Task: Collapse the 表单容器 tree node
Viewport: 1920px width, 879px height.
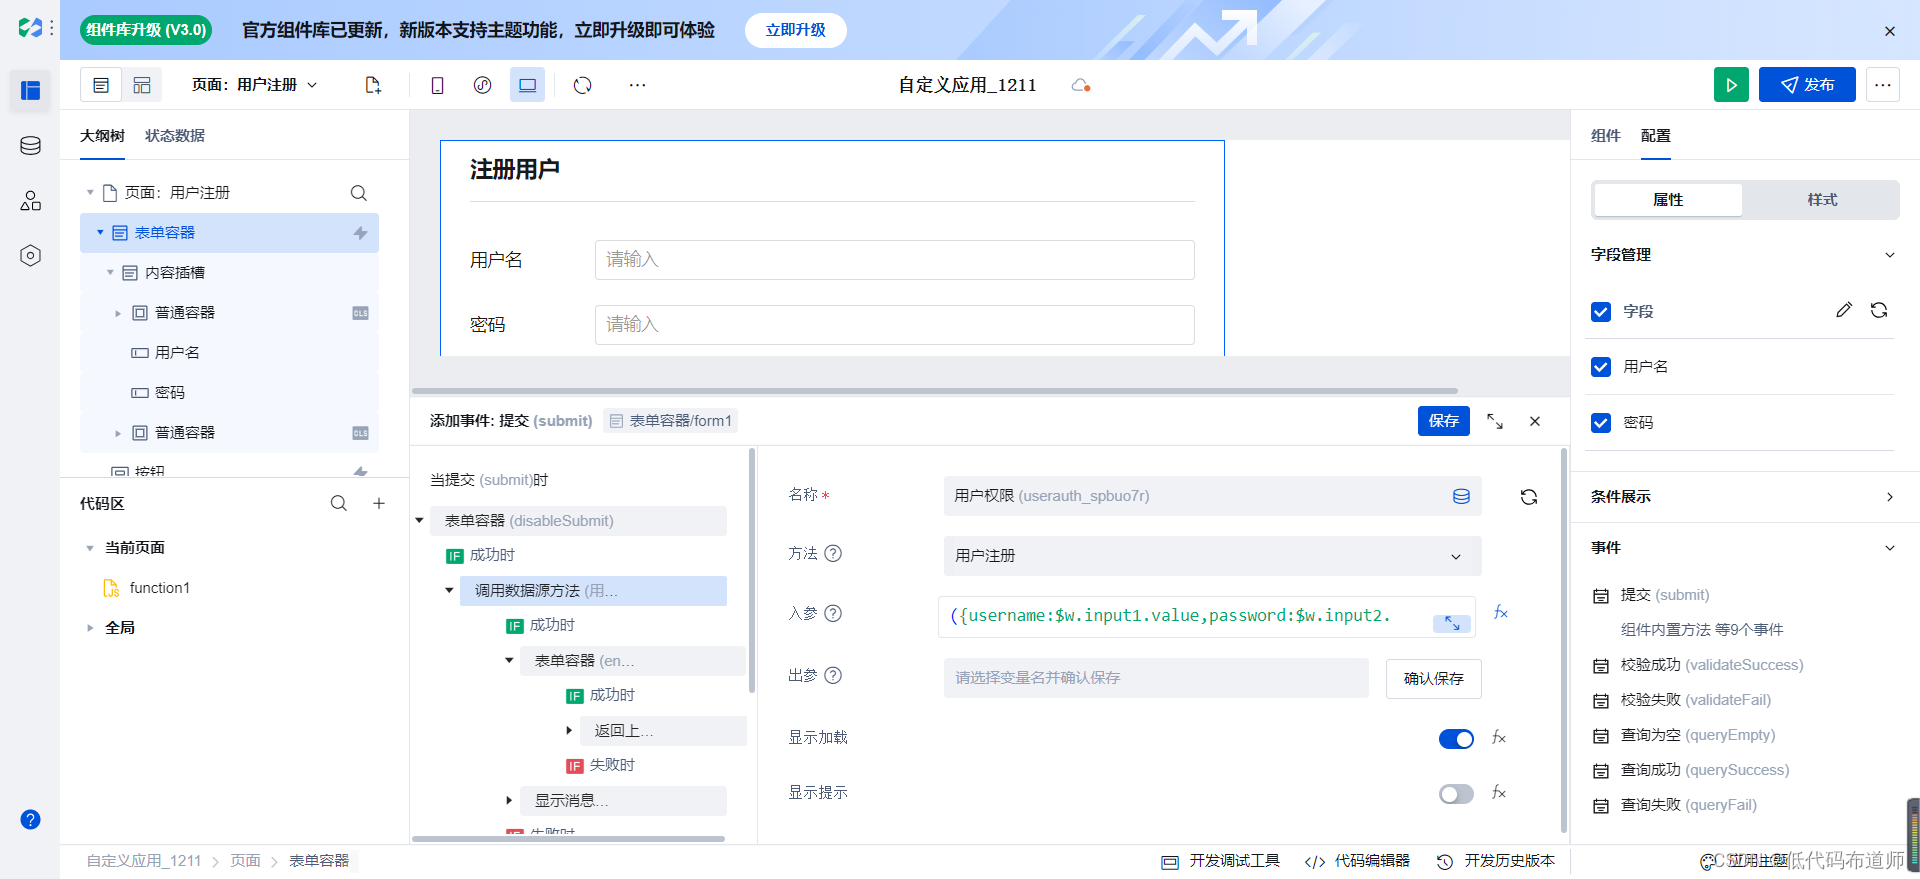Action: [100, 233]
